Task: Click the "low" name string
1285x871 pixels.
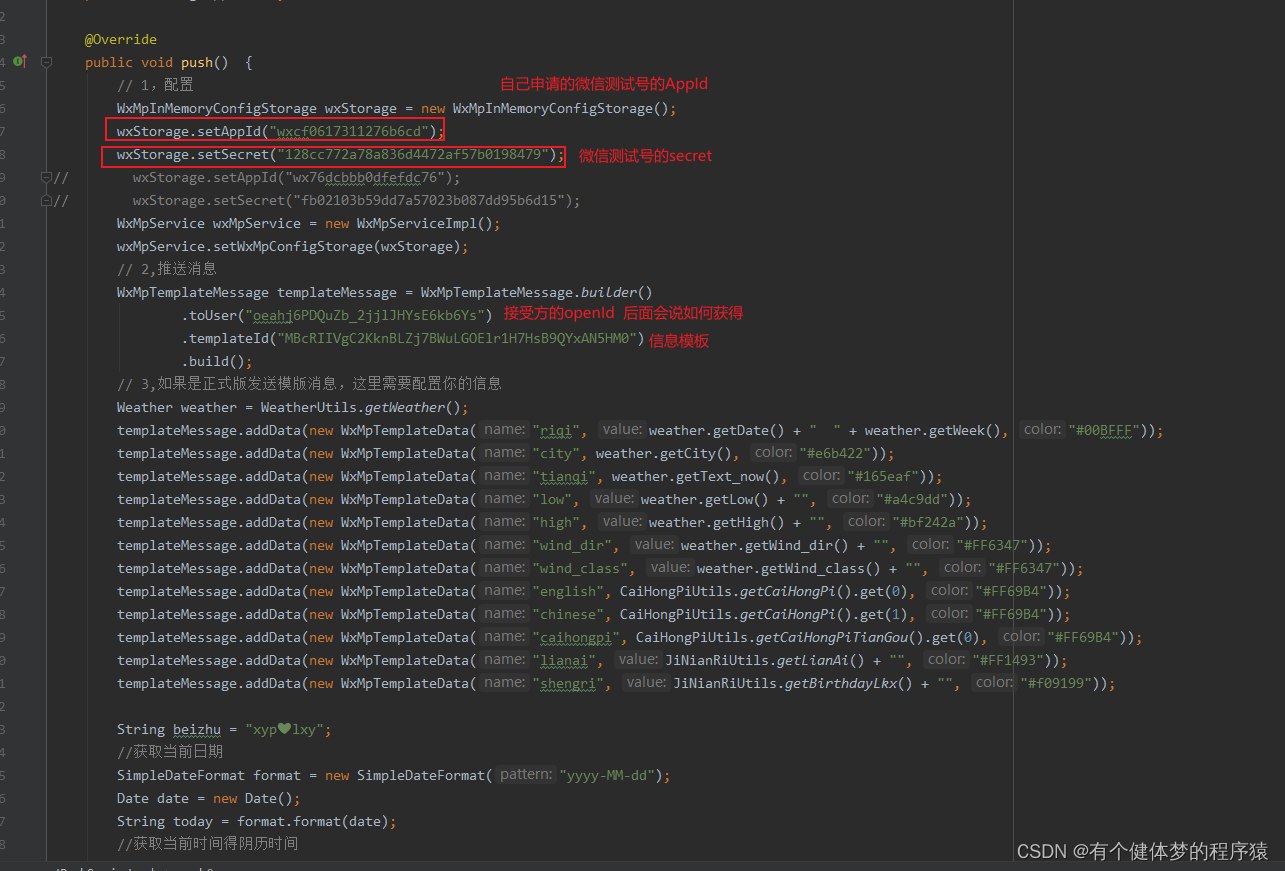Action: coord(553,499)
